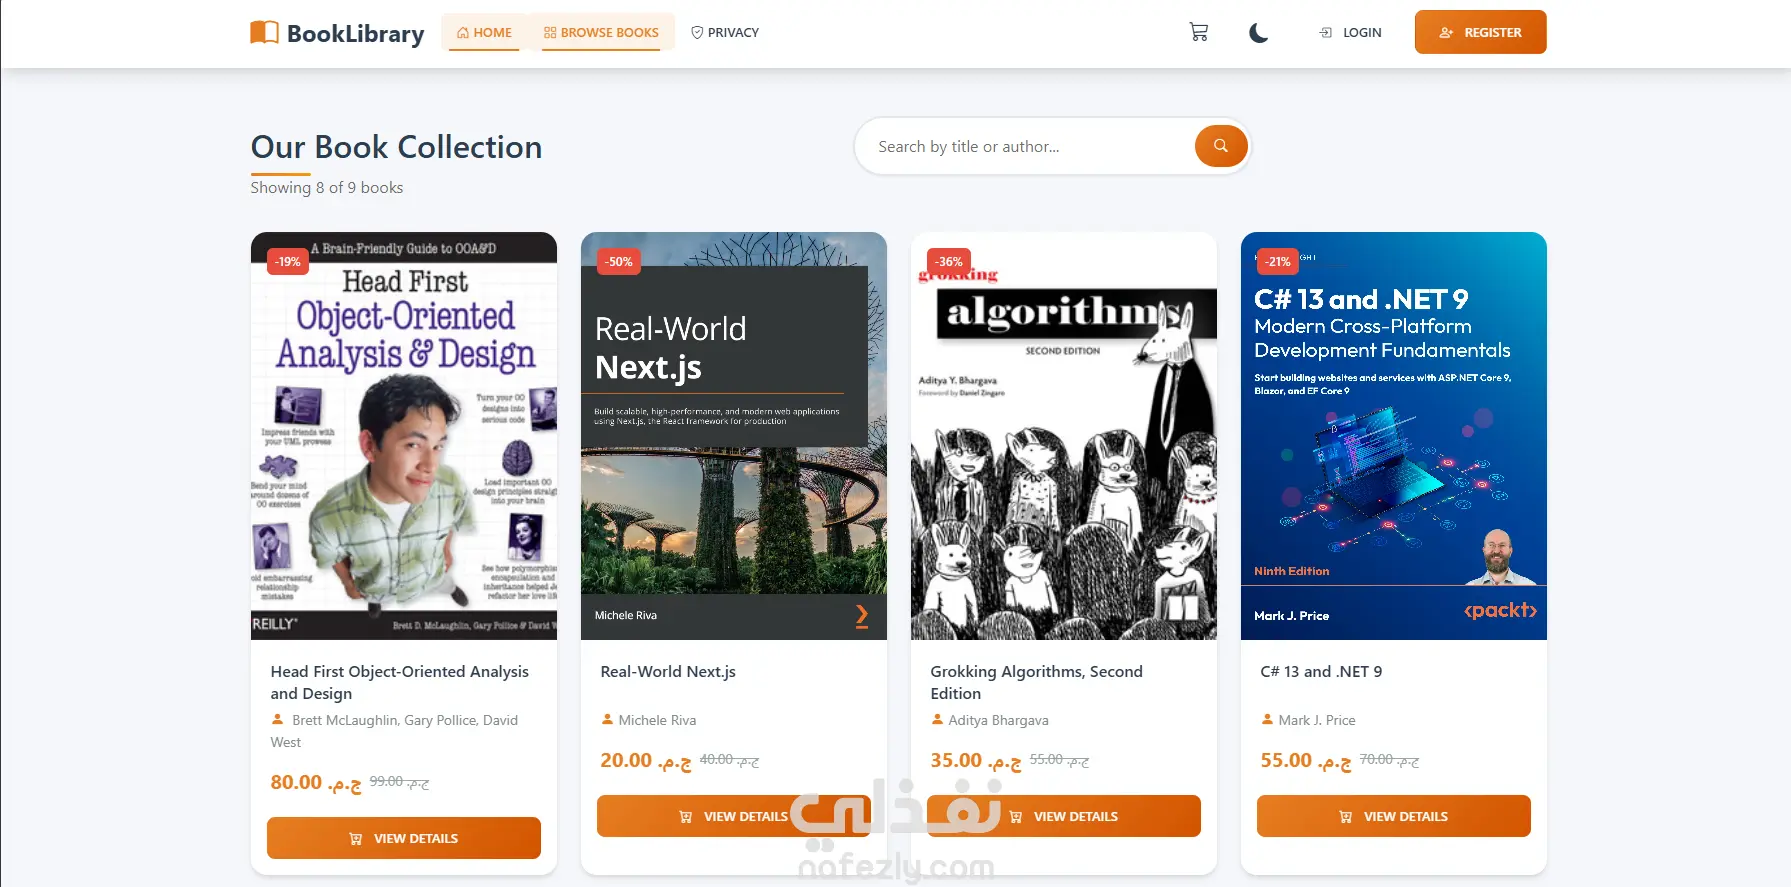
Task: Click the Login link
Action: click(1350, 33)
